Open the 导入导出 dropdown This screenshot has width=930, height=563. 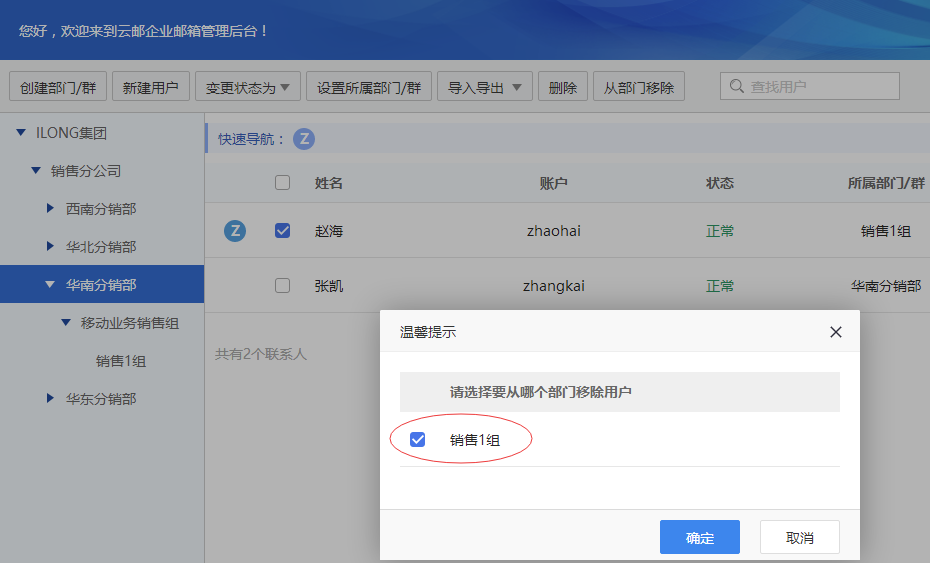(485, 87)
